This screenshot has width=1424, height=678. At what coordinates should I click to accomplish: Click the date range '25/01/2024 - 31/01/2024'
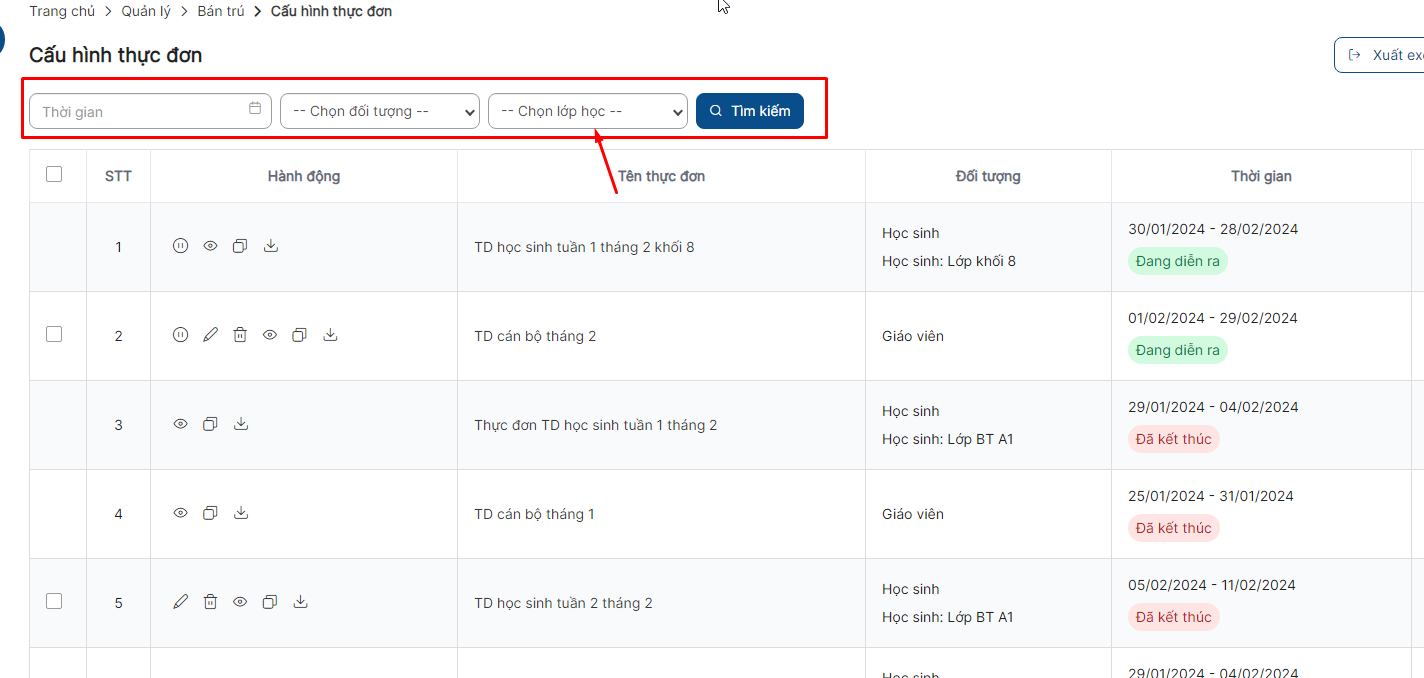coord(1211,496)
